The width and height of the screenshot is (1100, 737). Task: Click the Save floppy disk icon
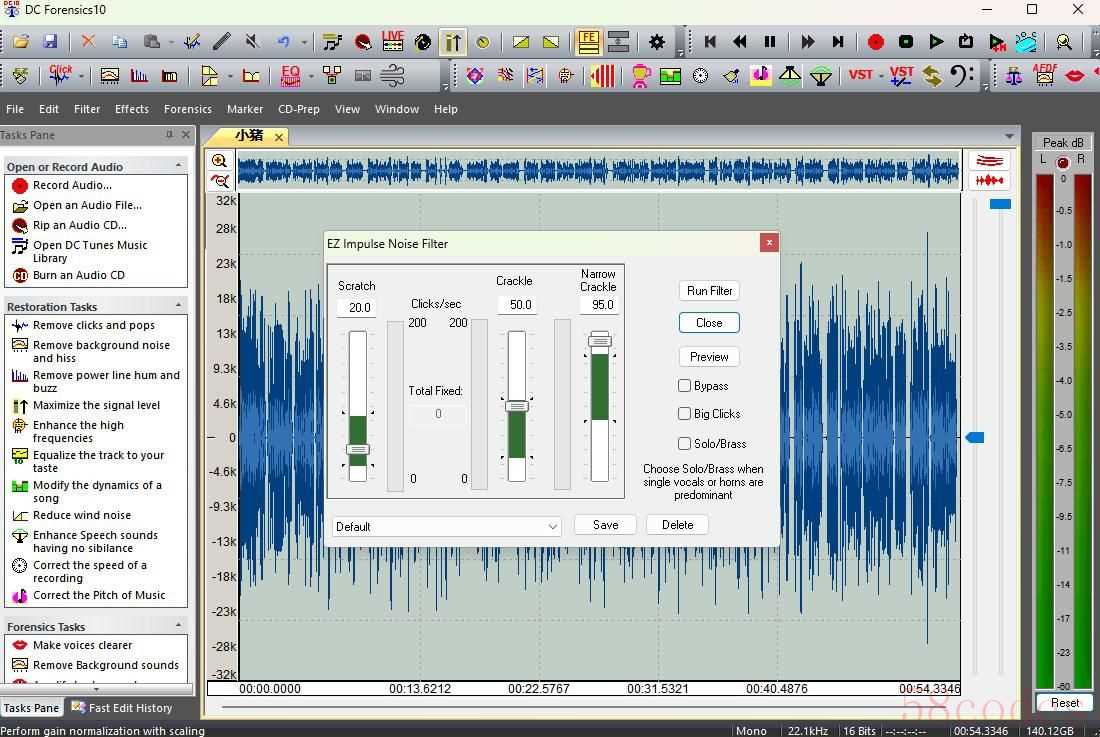point(50,41)
